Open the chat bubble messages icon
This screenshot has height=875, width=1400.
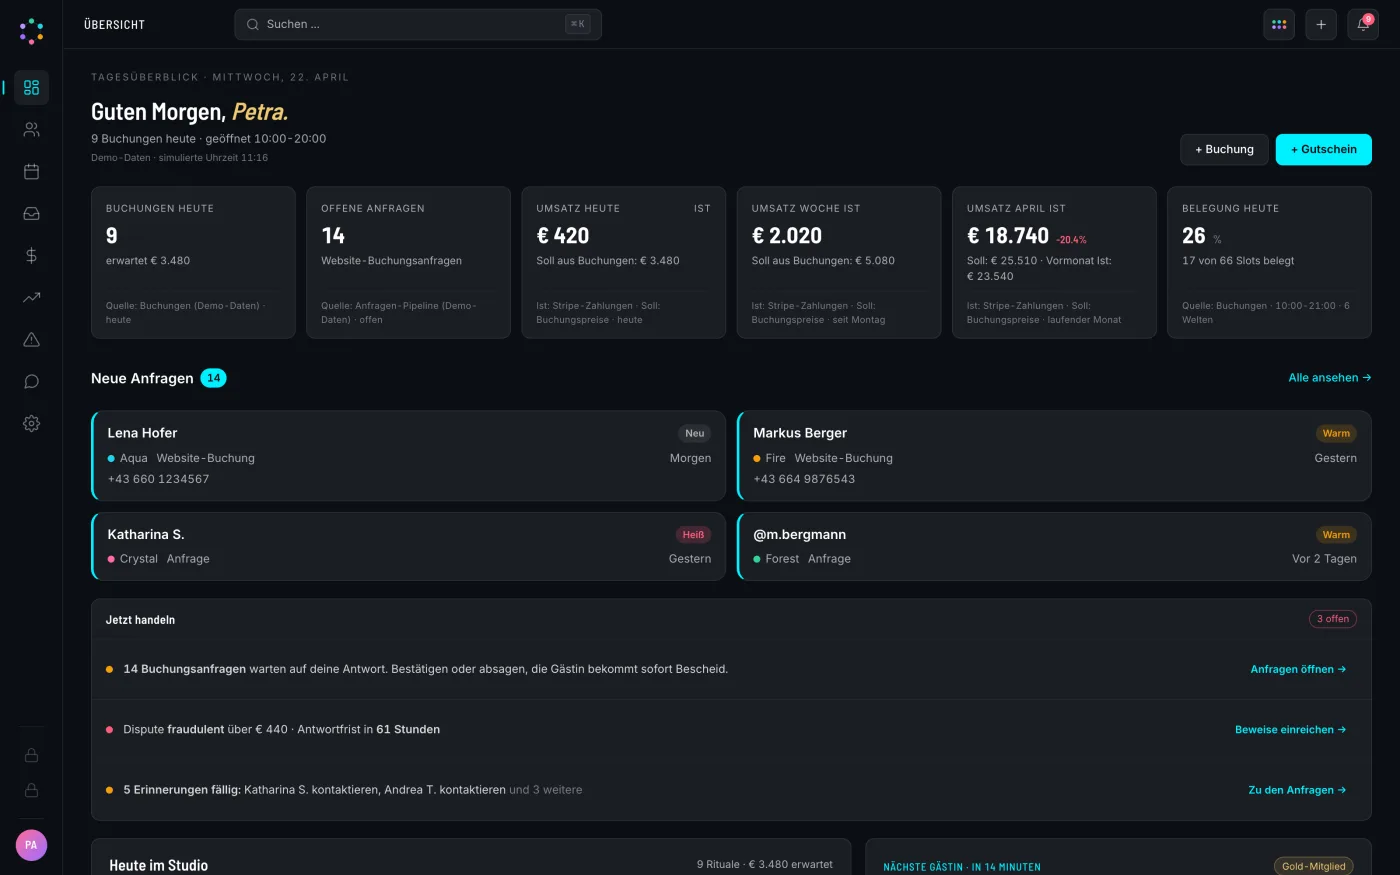tap(31, 382)
